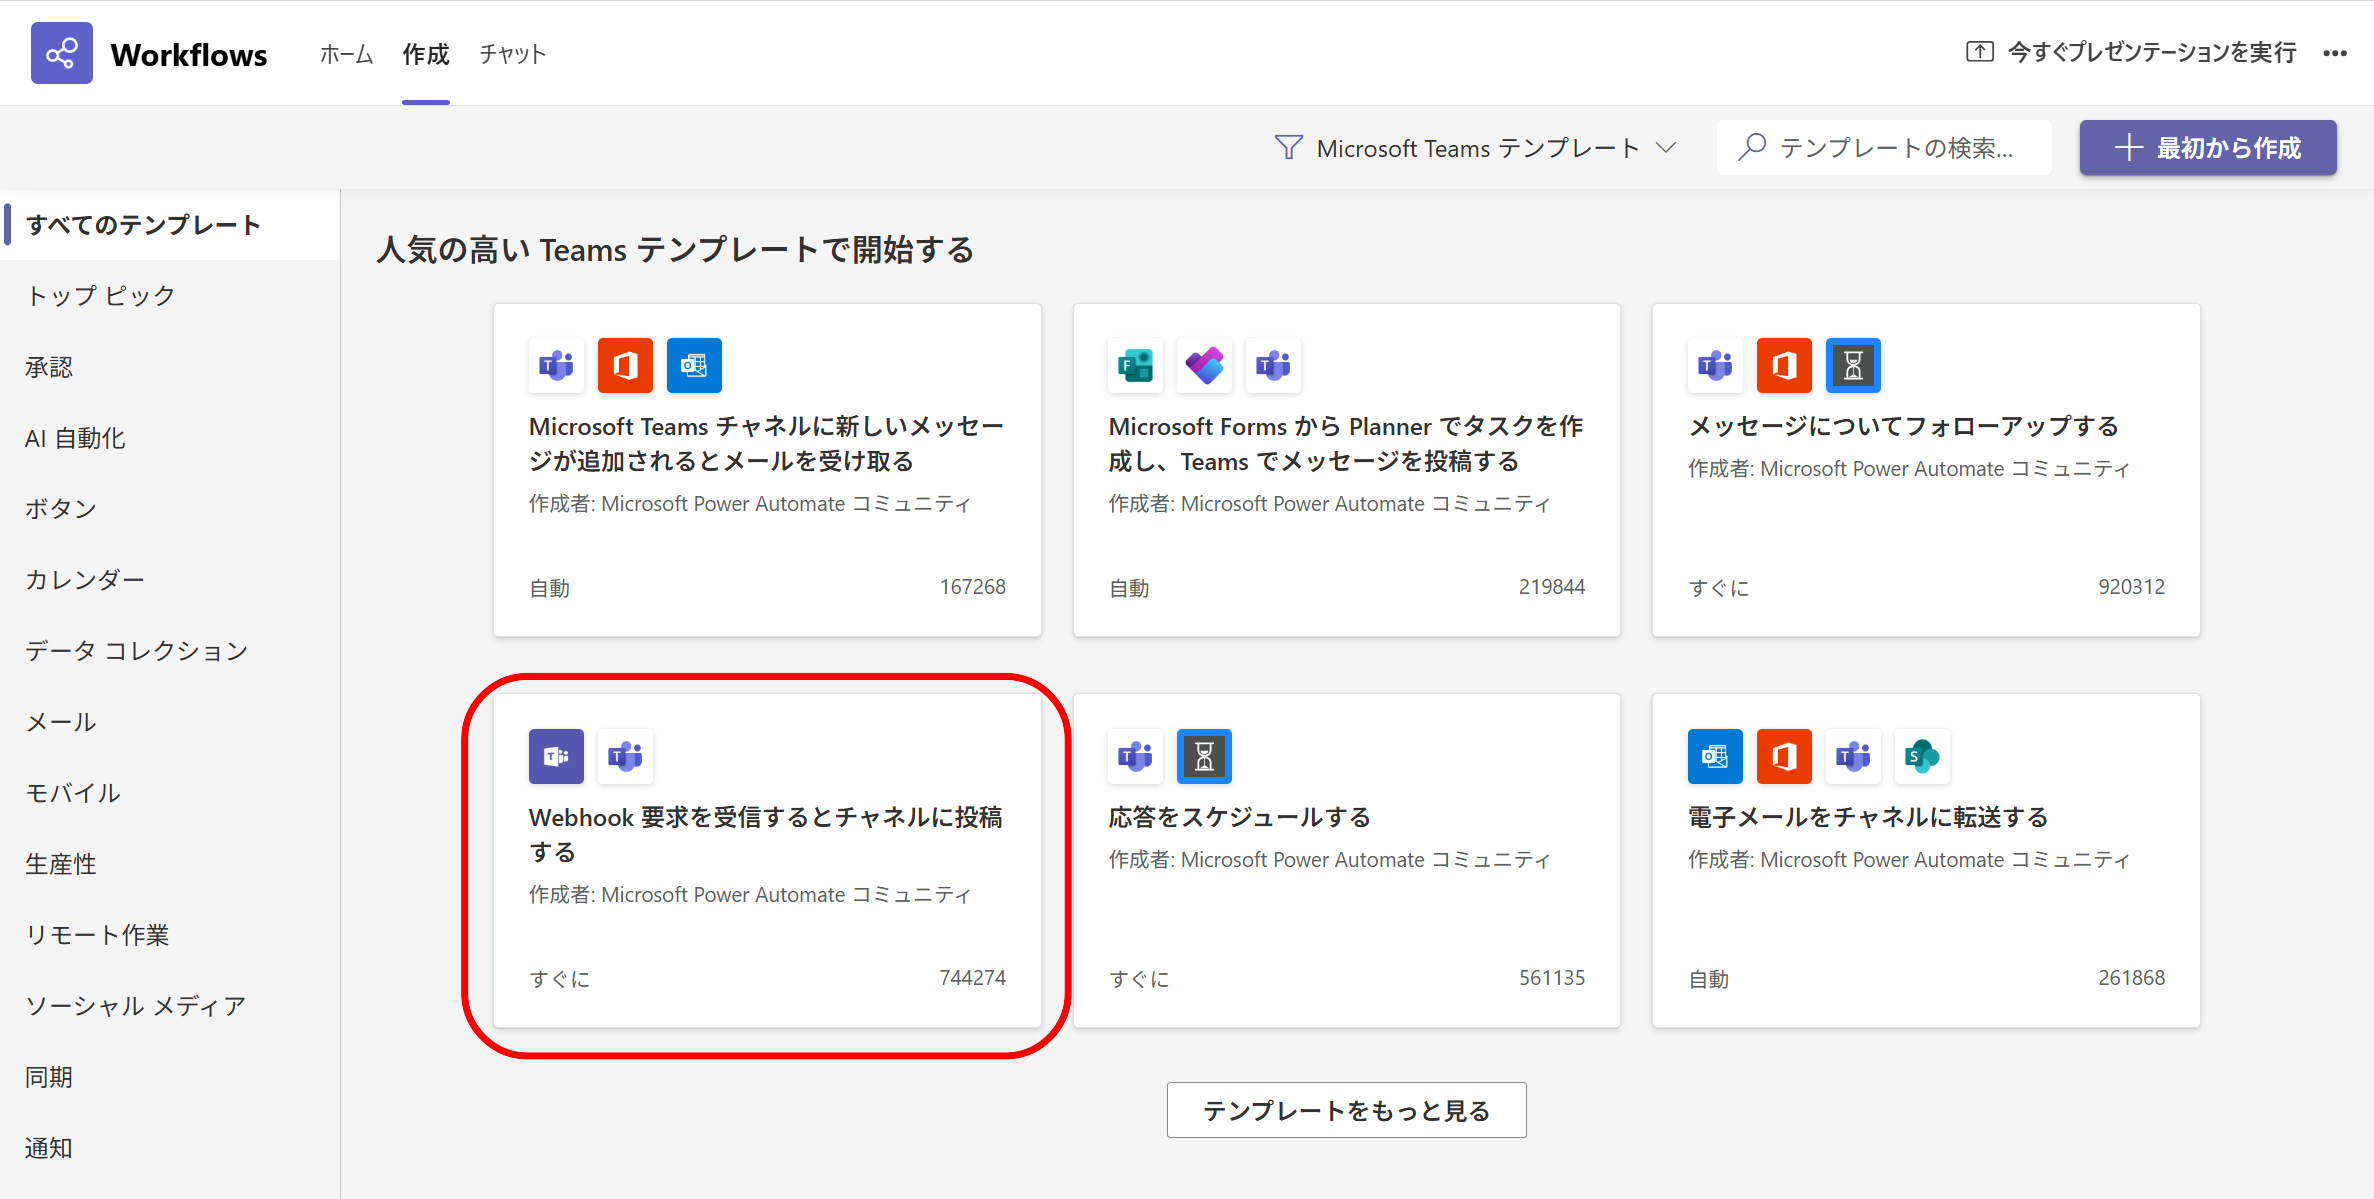Click Outlook icon on forward email card
Viewport: 2374px width, 1199px height.
coord(1715,756)
